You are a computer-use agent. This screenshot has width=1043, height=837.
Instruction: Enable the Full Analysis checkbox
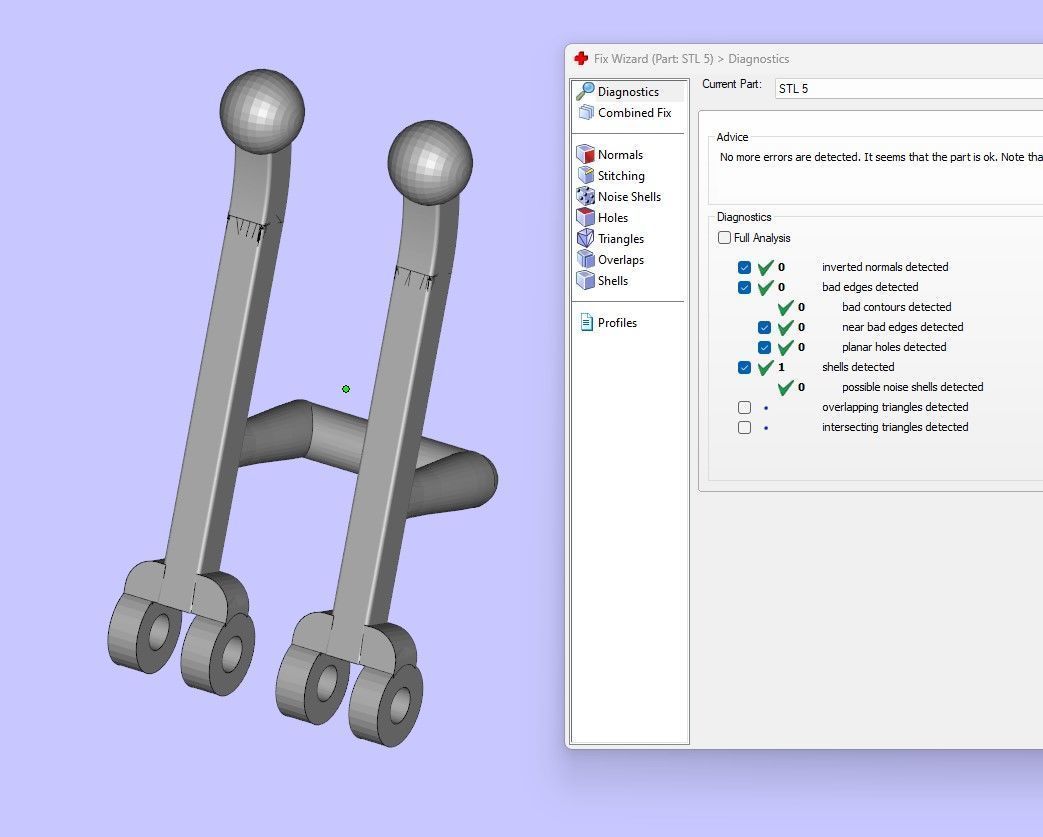point(724,238)
